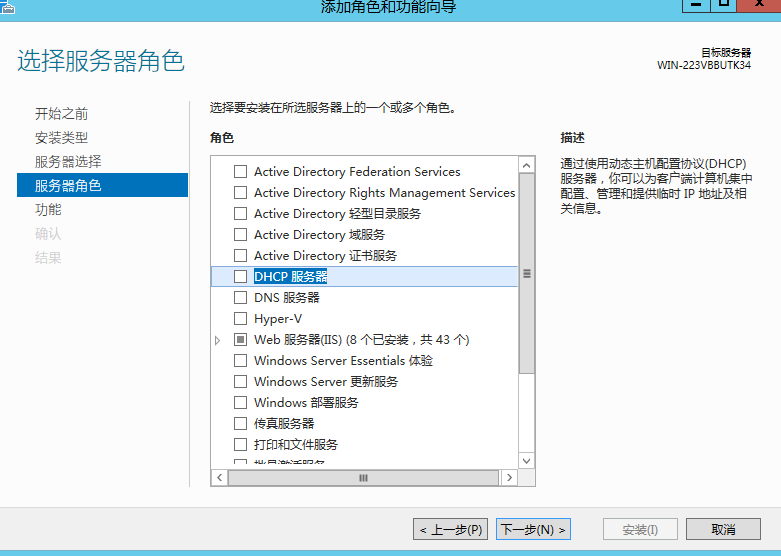Click the vertical scrollbar thumb in roles list
This screenshot has height=556, width=781.
[x=527, y=274]
